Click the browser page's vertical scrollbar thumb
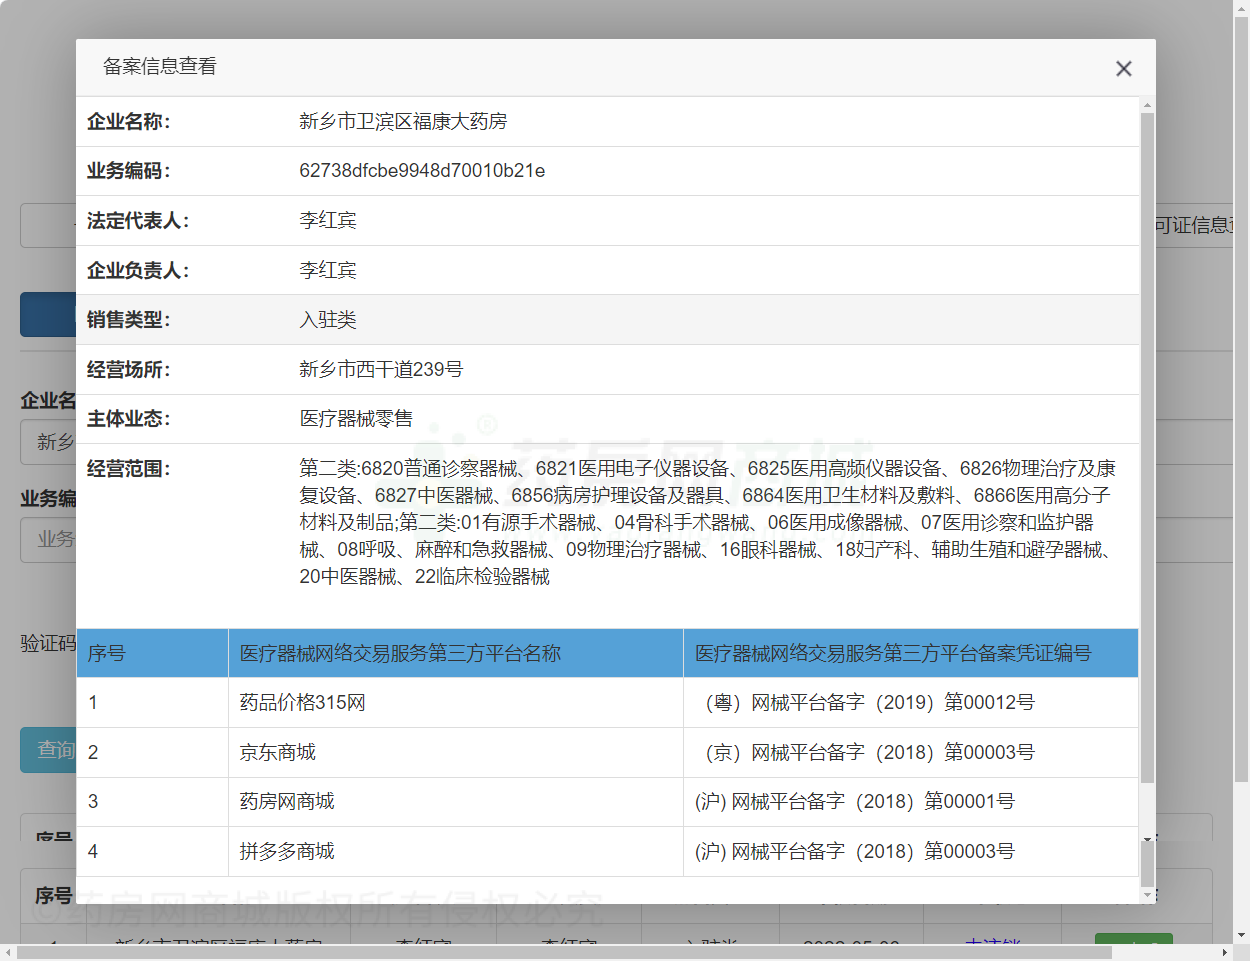This screenshot has height=961, width=1250. [1241, 400]
